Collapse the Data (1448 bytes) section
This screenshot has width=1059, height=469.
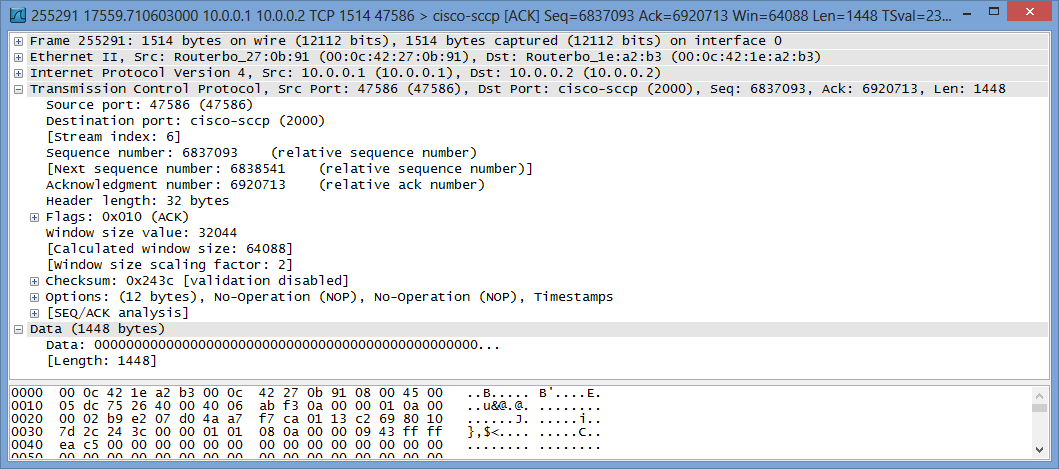coord(18,329)
